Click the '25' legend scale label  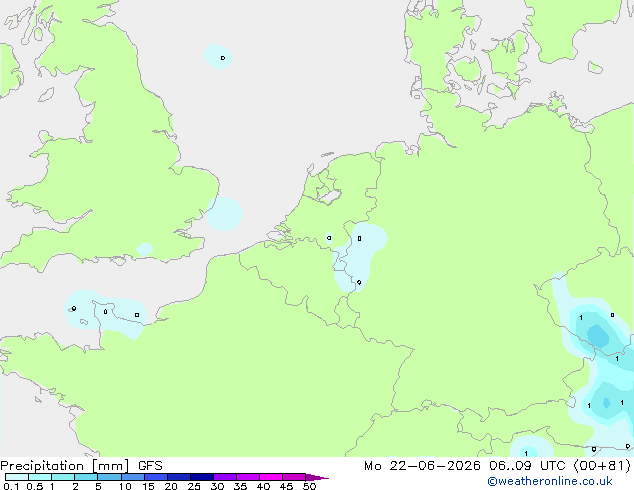click(194, 486)
